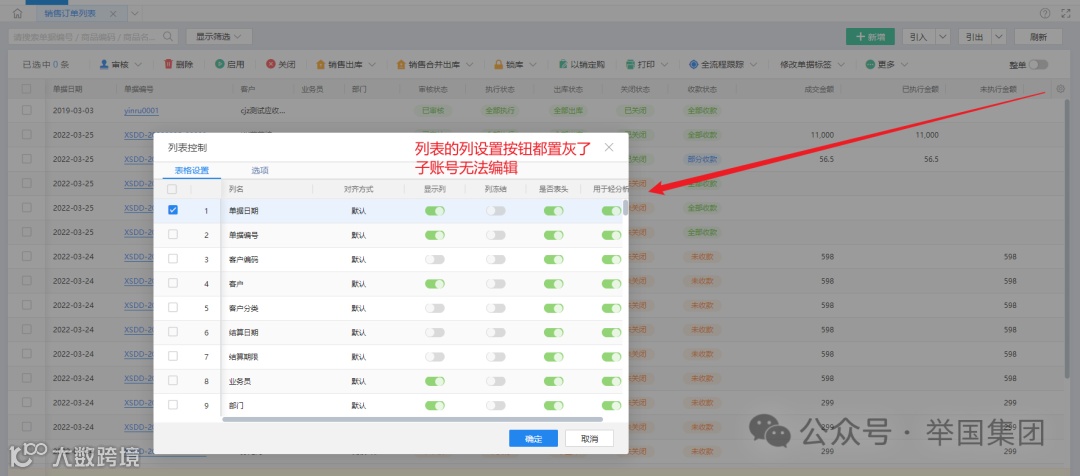This screenshot has height=476, width=1080.
Task: Tick the dialog header select-all checkbox
Action: coord(172,189)
